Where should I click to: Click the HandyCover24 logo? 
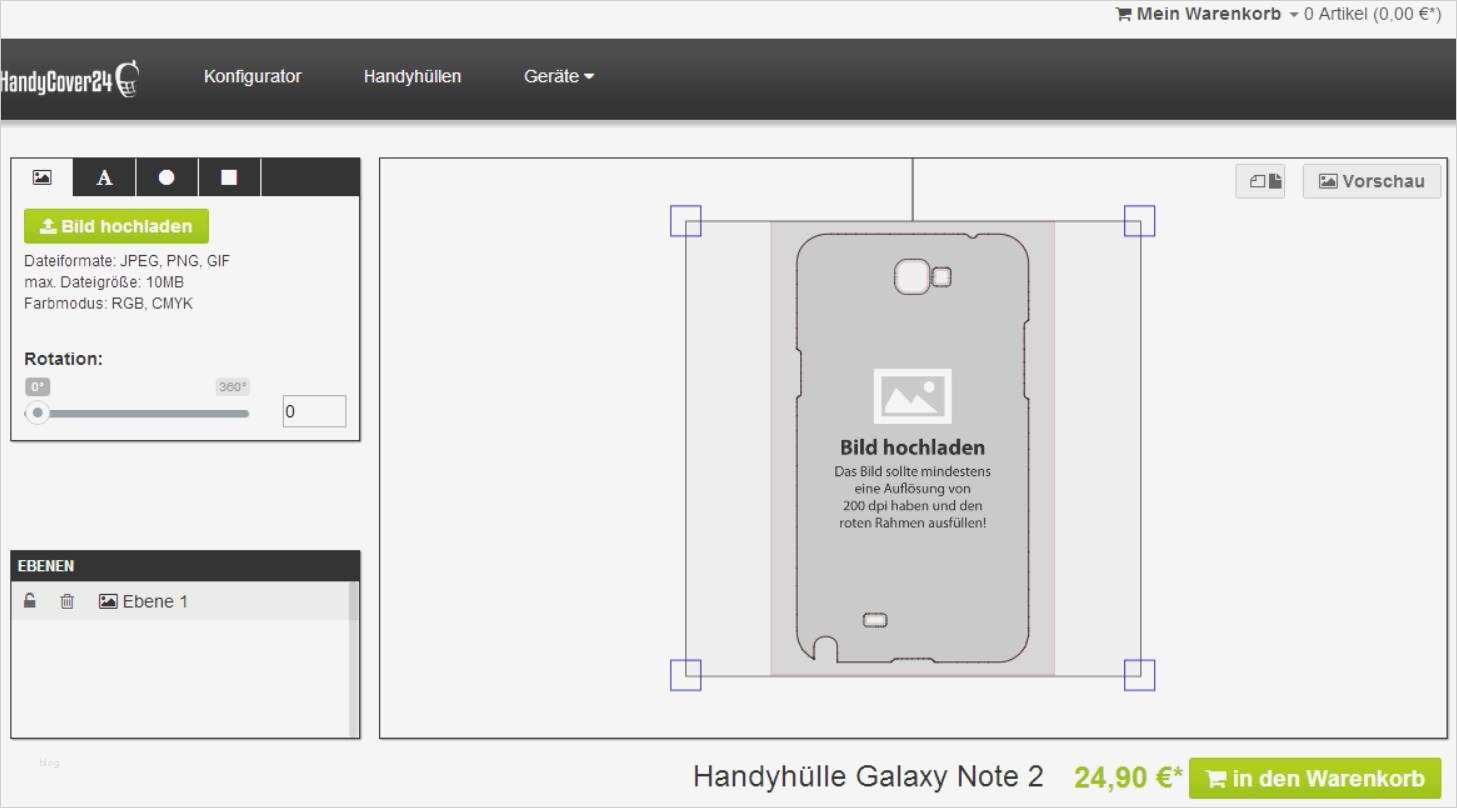(x=68, y=79)
